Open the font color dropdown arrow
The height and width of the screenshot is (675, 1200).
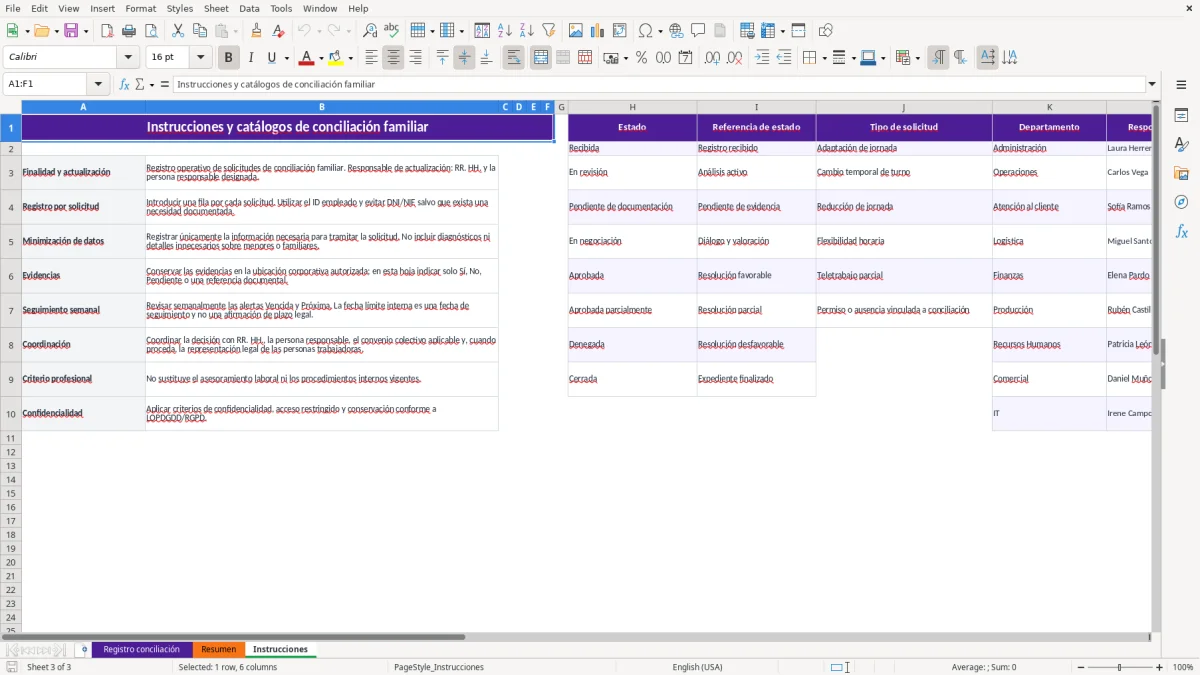(x=321, y=58)
